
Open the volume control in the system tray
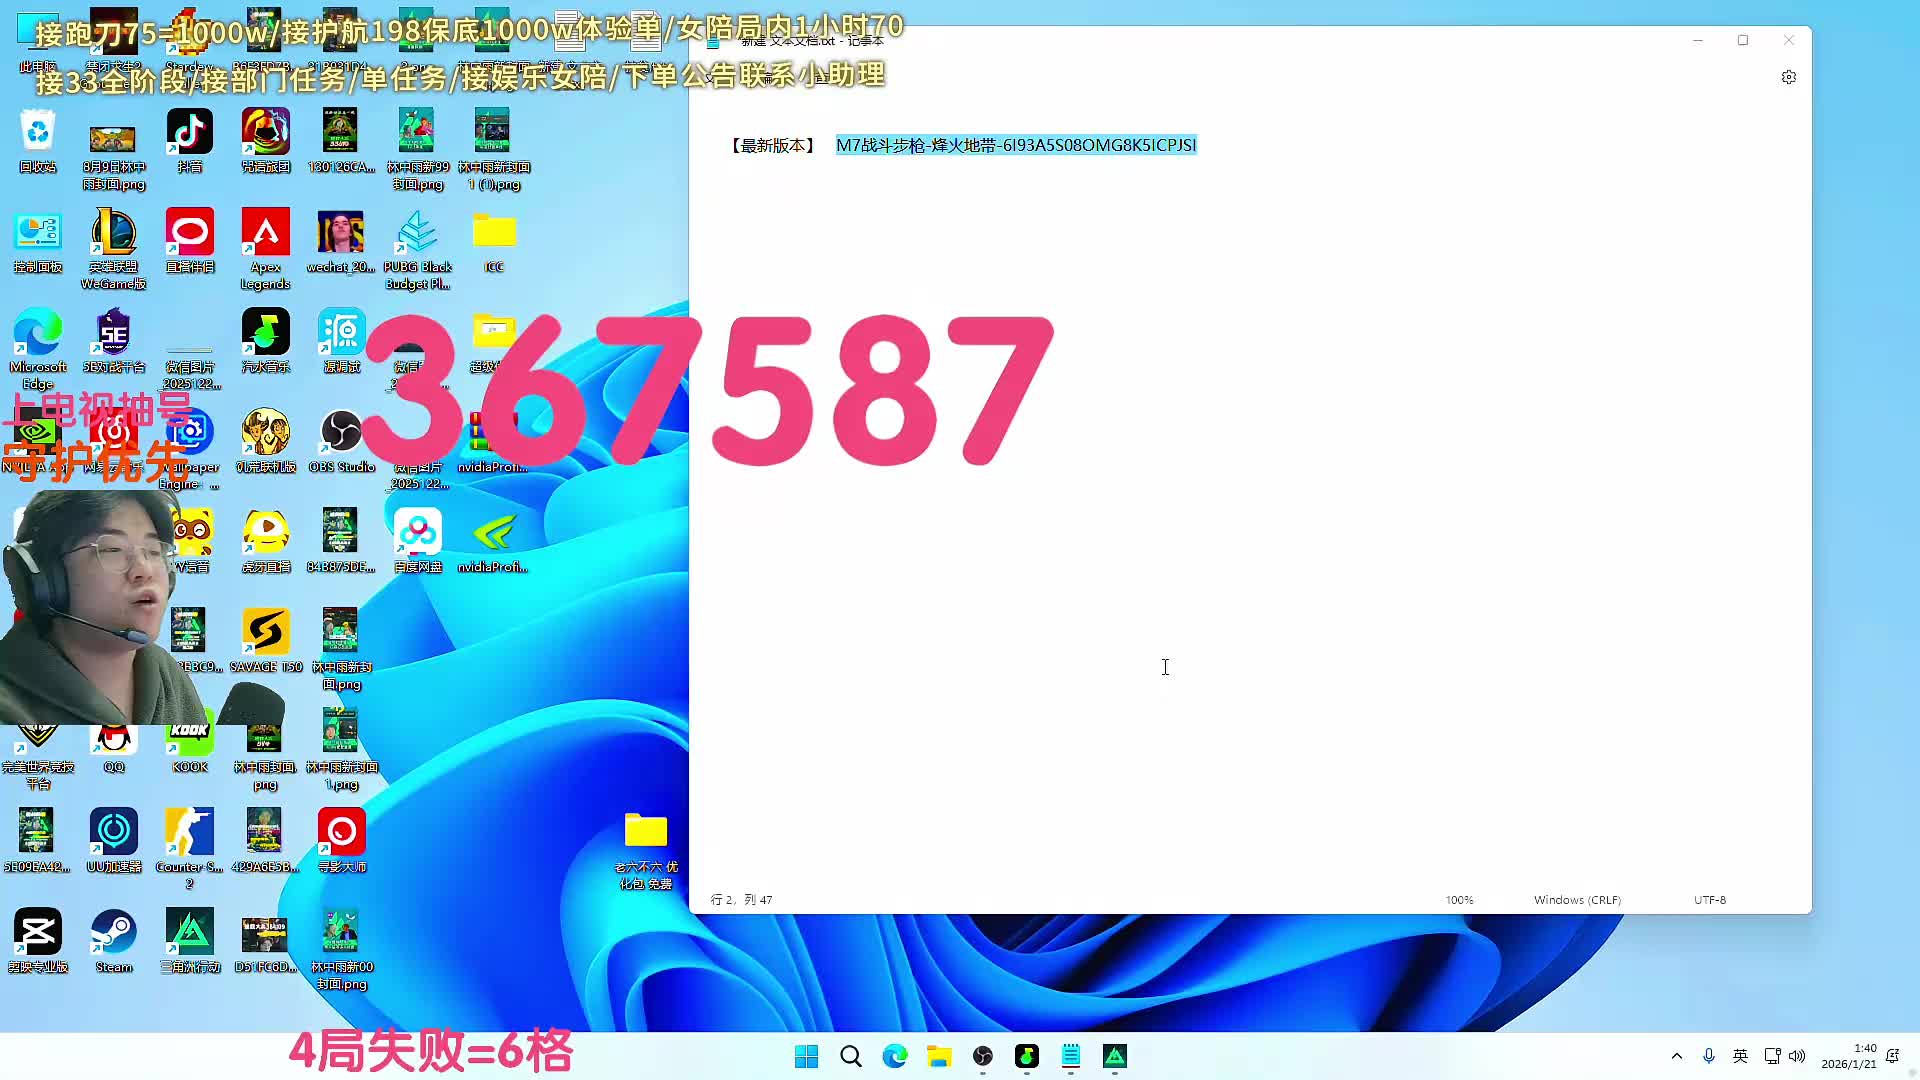coord(1797,1056)
